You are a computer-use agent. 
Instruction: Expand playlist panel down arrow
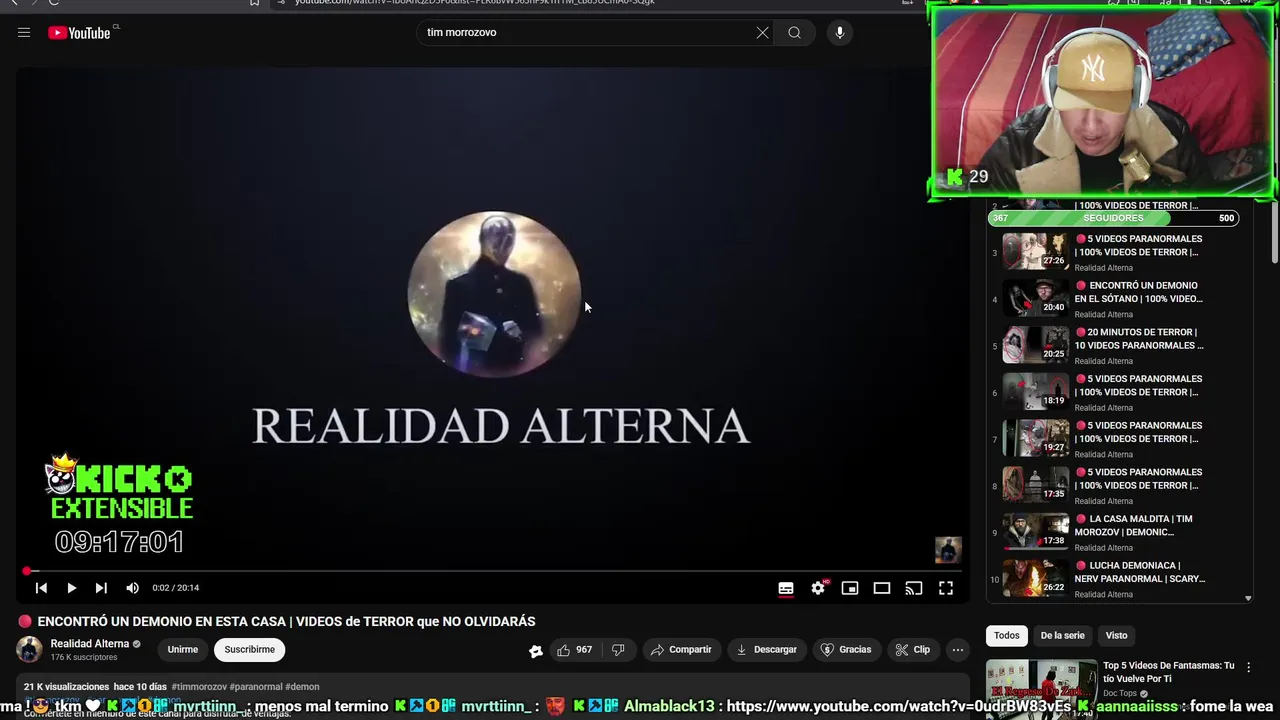point(1248,598)
